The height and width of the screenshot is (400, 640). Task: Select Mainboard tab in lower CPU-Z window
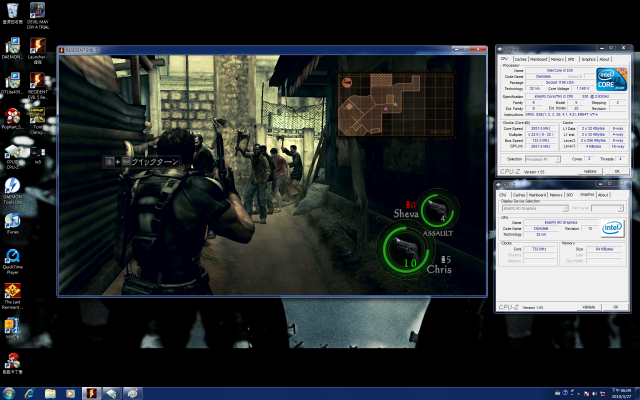537,195
